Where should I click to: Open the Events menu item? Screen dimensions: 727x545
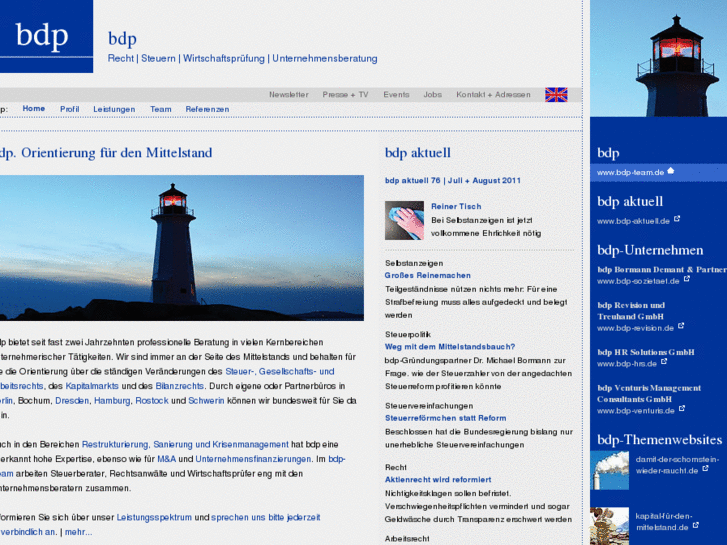tap(396, 95)
